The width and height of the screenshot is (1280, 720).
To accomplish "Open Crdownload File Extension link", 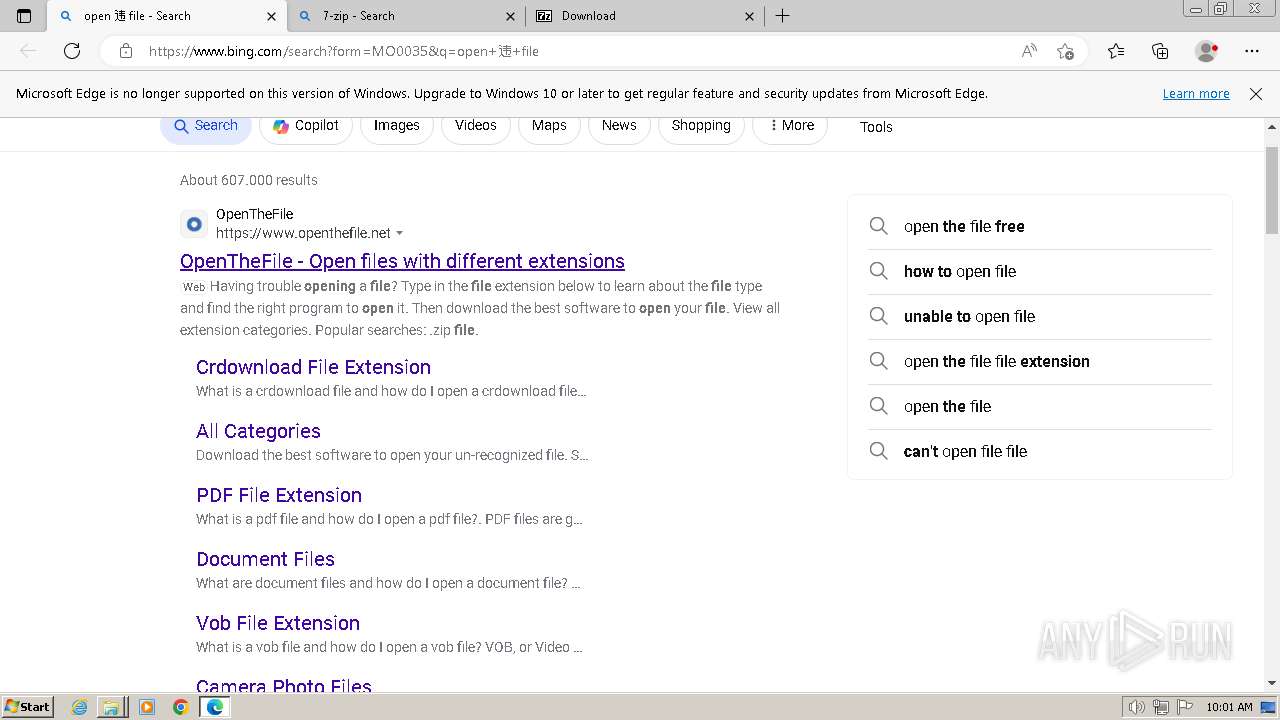I will [x=313, y=367].
